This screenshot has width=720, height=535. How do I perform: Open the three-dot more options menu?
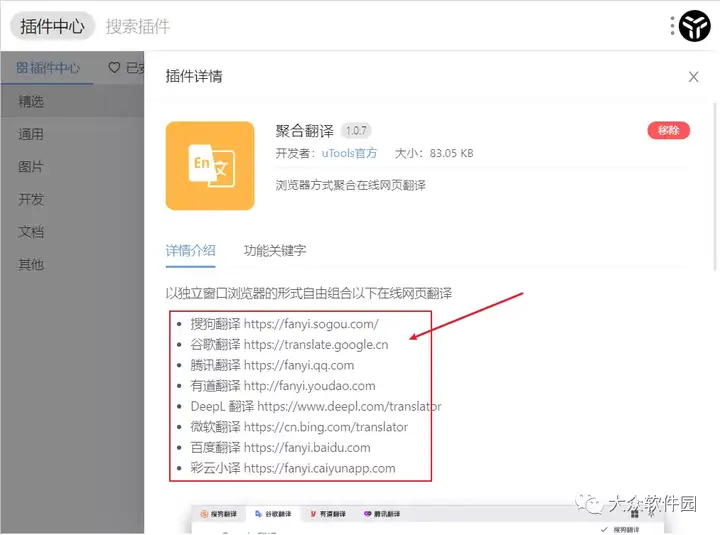click(672, 26)
